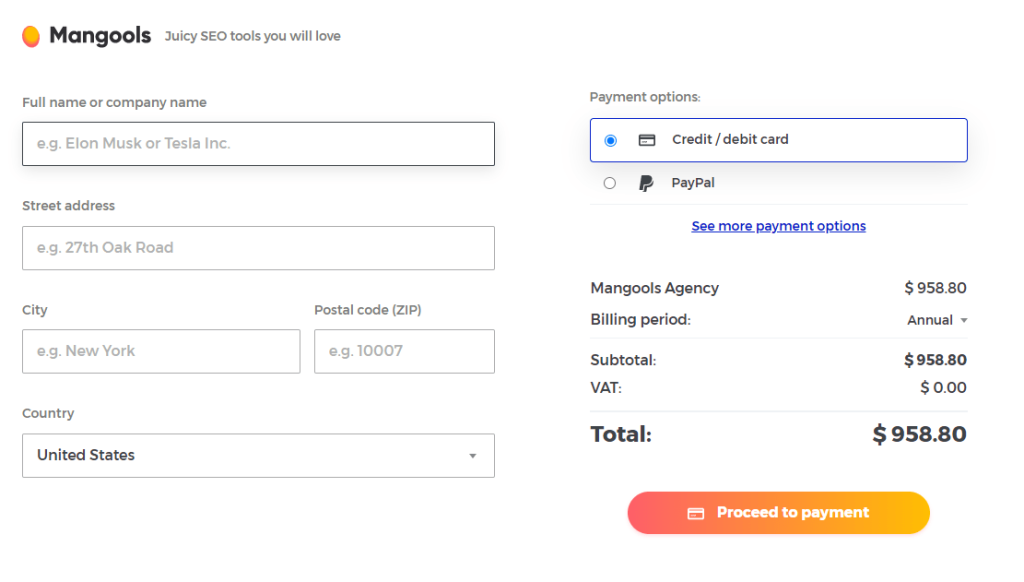
Task: Click the Postal code (ZIP) field
Action: click(x=404, y=351)
